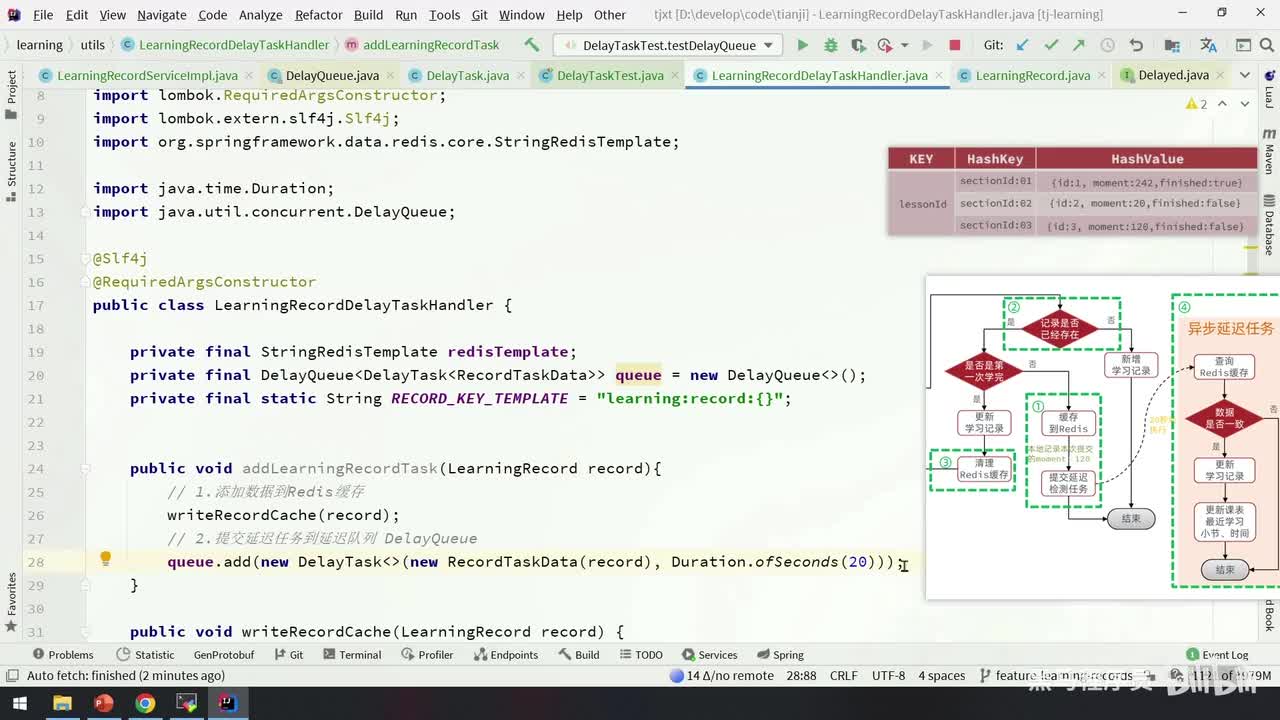This screenshot has width=1280, height=720.
Task: Open the Problems tool window
Action: click(62, 655)
